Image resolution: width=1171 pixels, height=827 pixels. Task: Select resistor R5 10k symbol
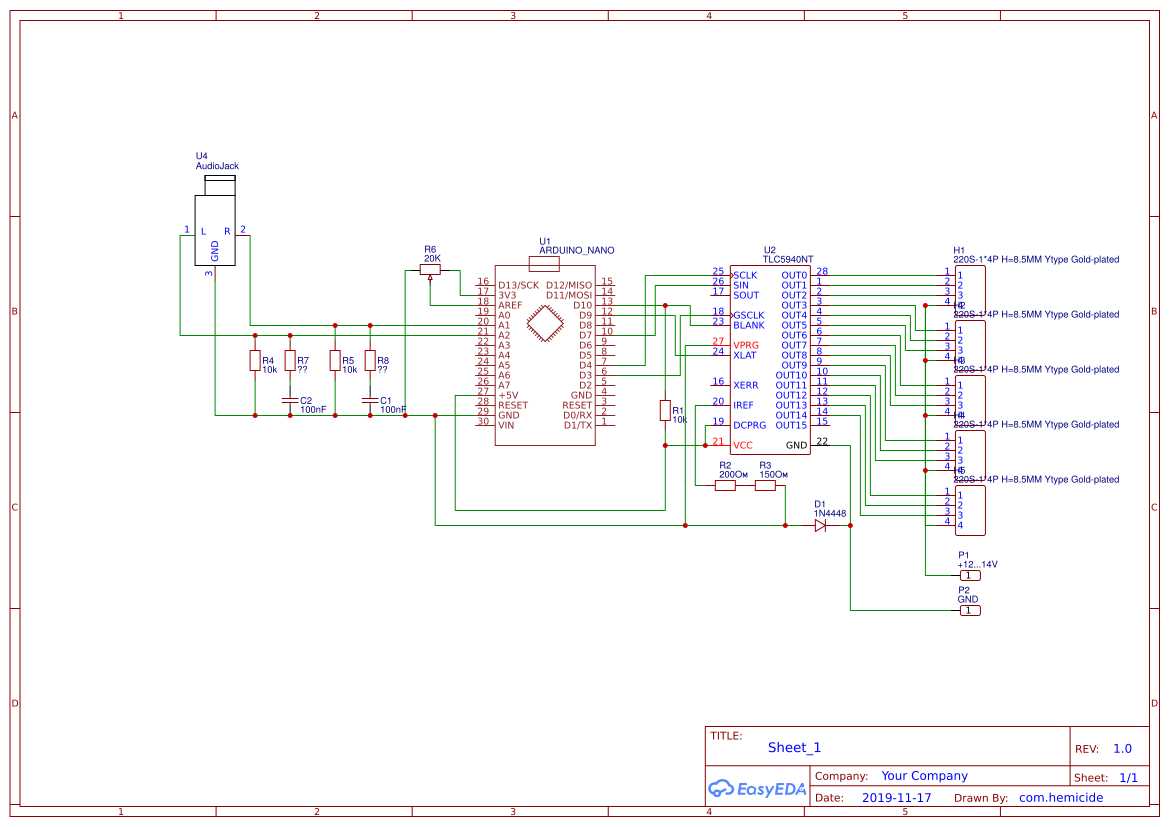coord(335,361)
